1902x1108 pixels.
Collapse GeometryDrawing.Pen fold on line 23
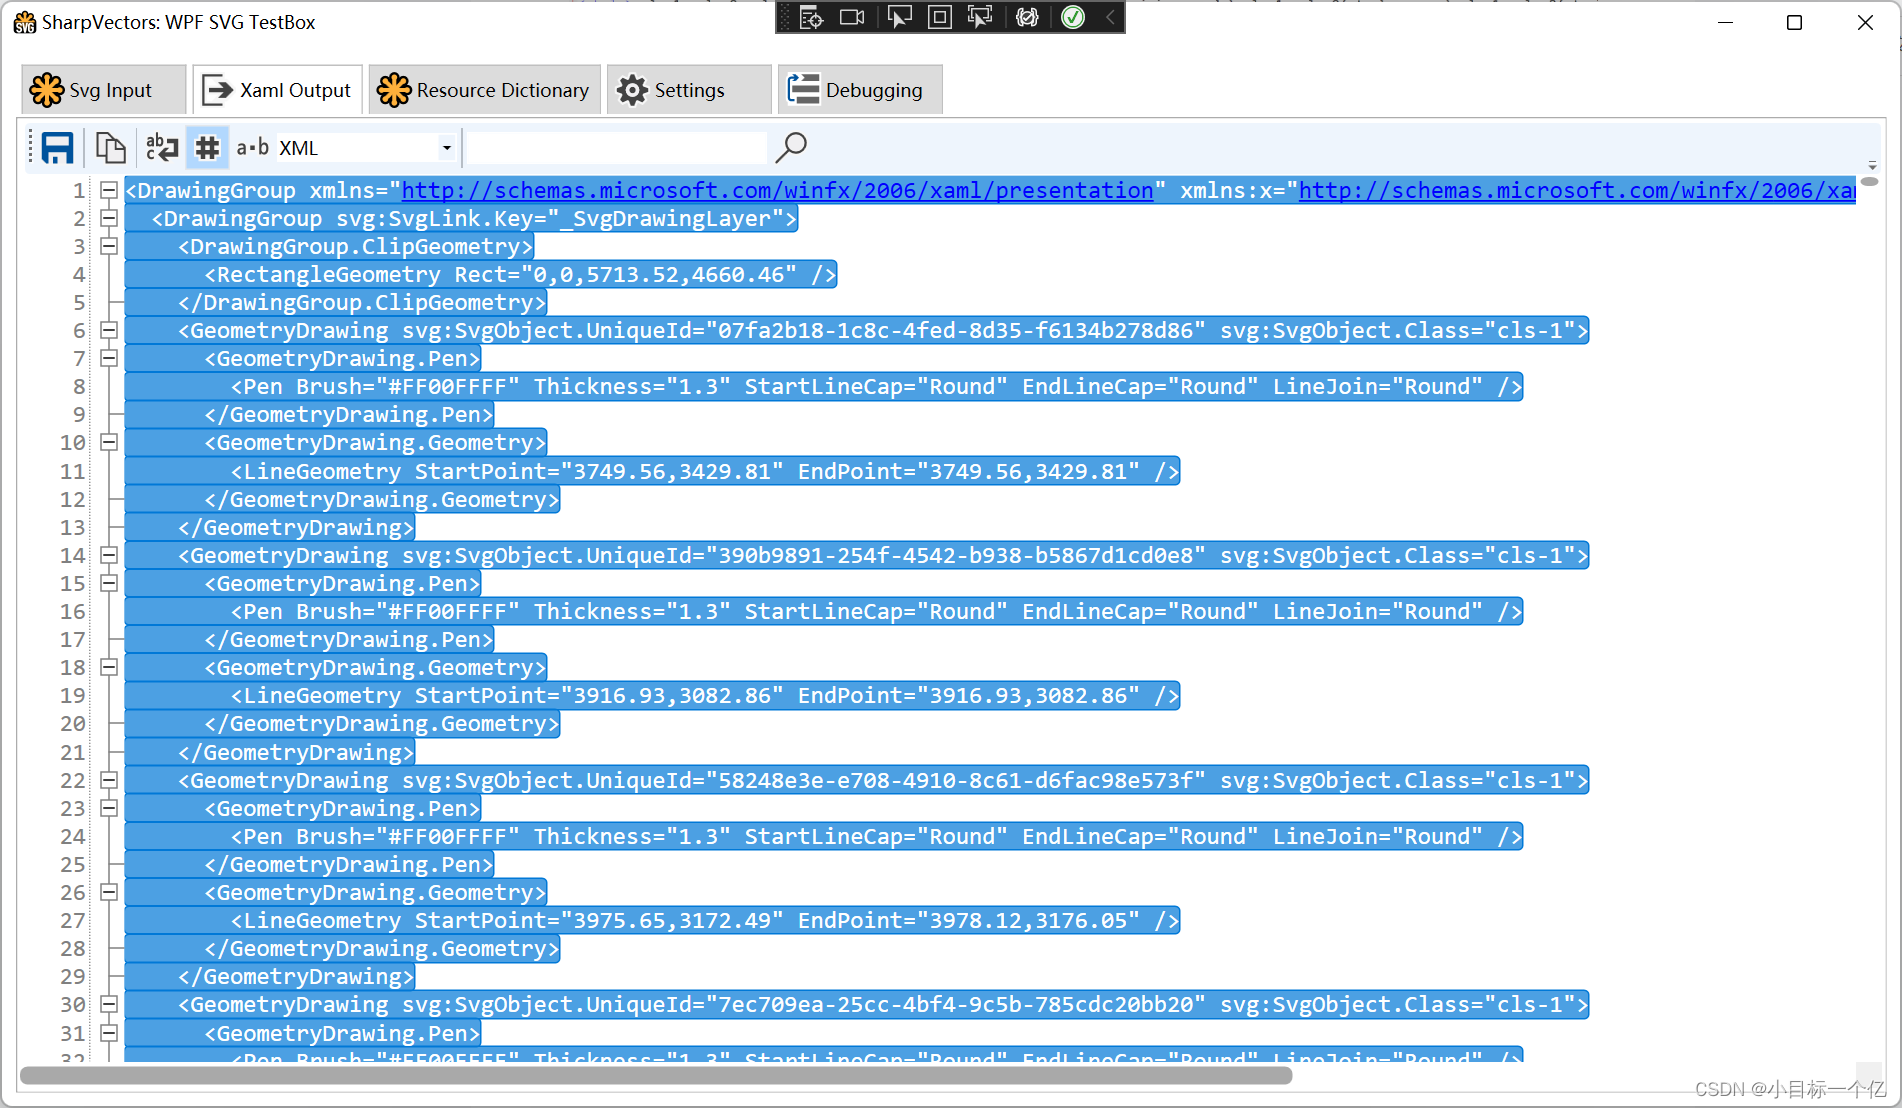point(109,808)
